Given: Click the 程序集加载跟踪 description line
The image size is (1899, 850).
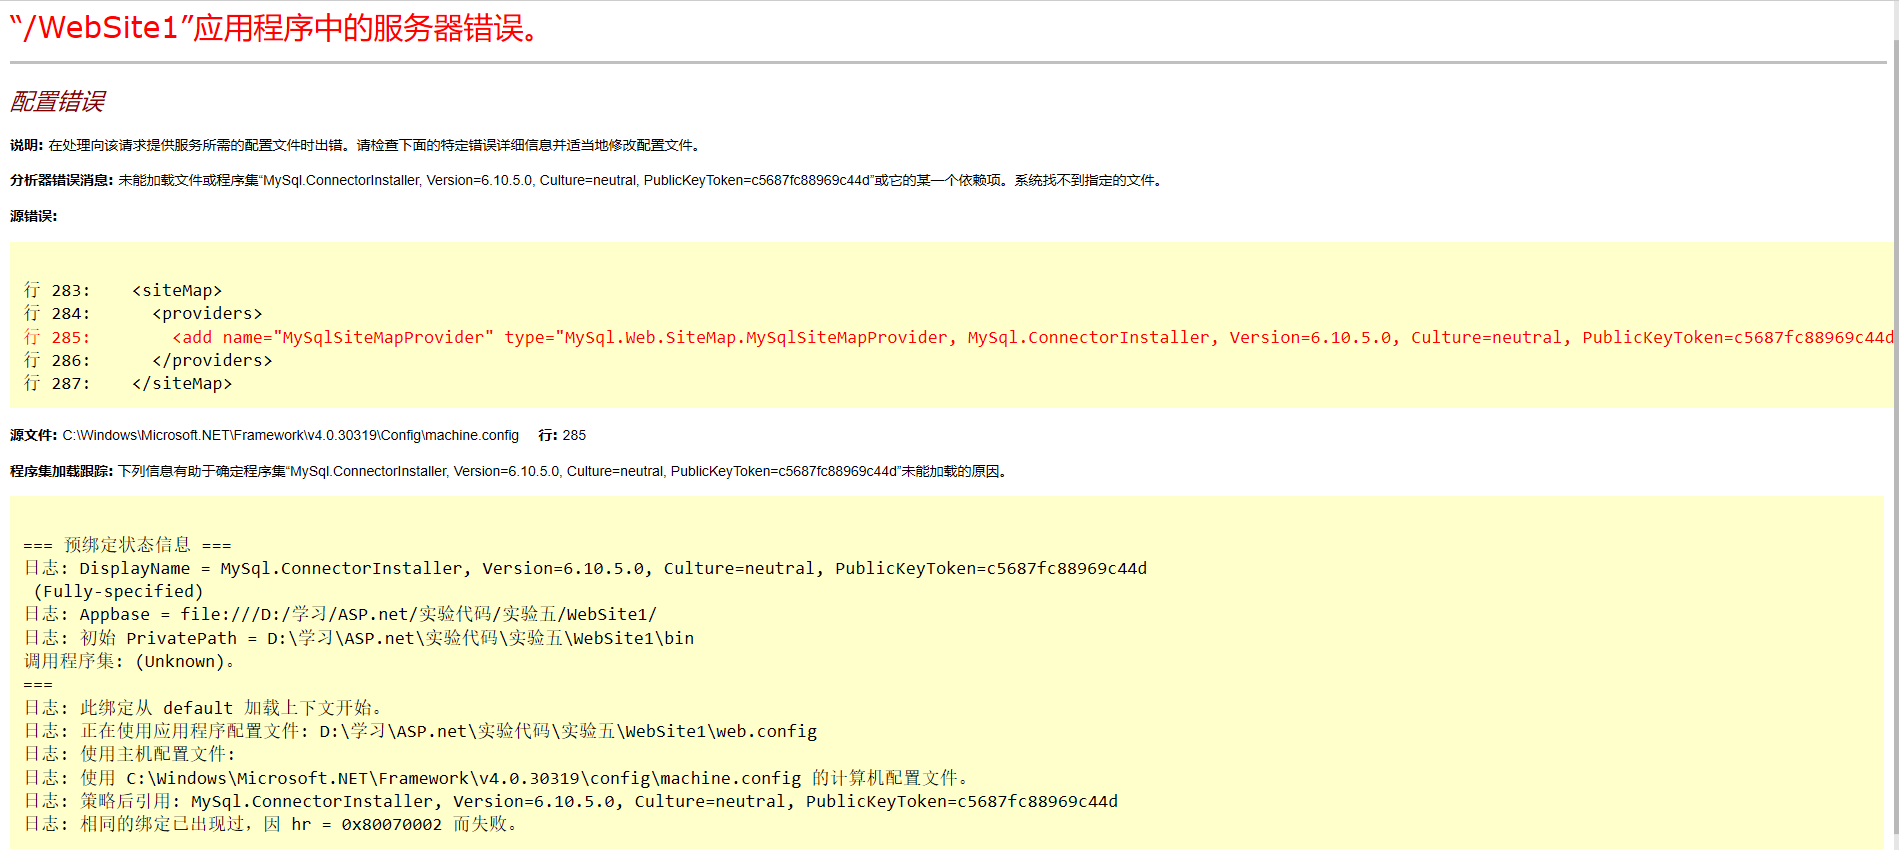Looking at the screenshot, I should click(x=510, y=471).
